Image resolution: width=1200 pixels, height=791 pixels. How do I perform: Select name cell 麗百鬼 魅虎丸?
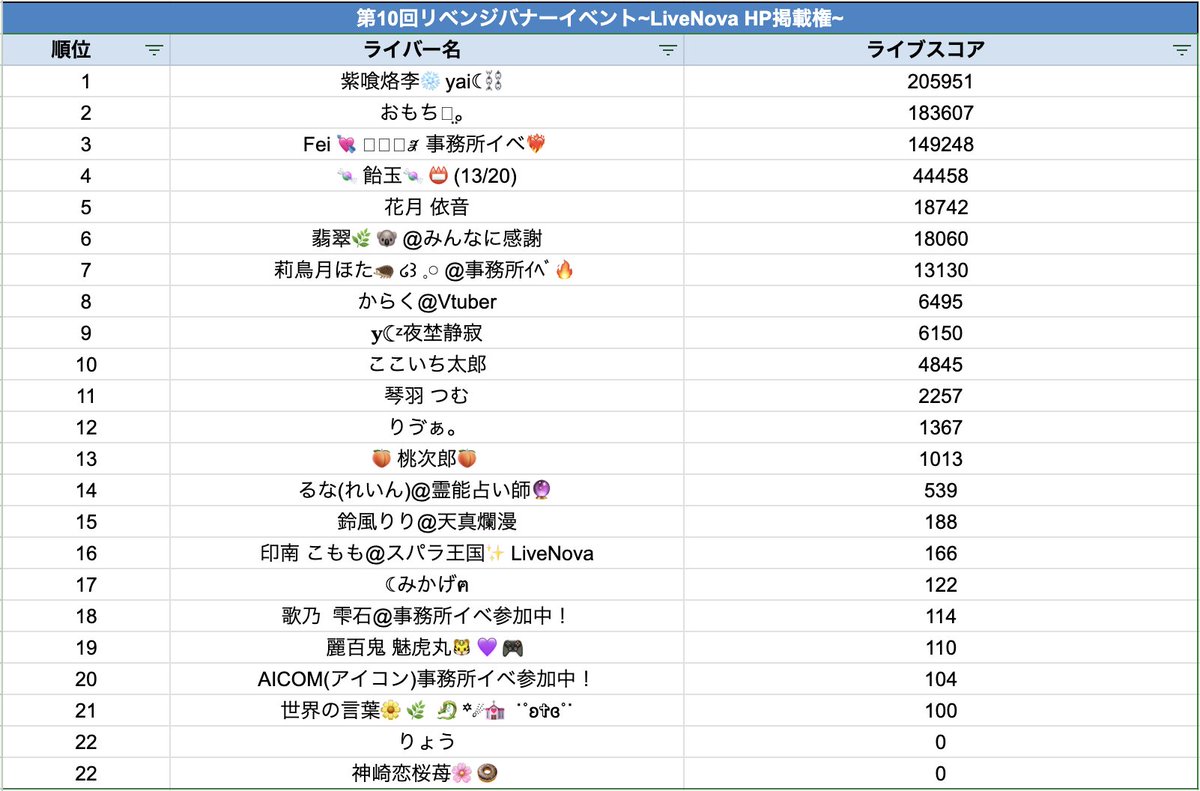click(427, 649)
